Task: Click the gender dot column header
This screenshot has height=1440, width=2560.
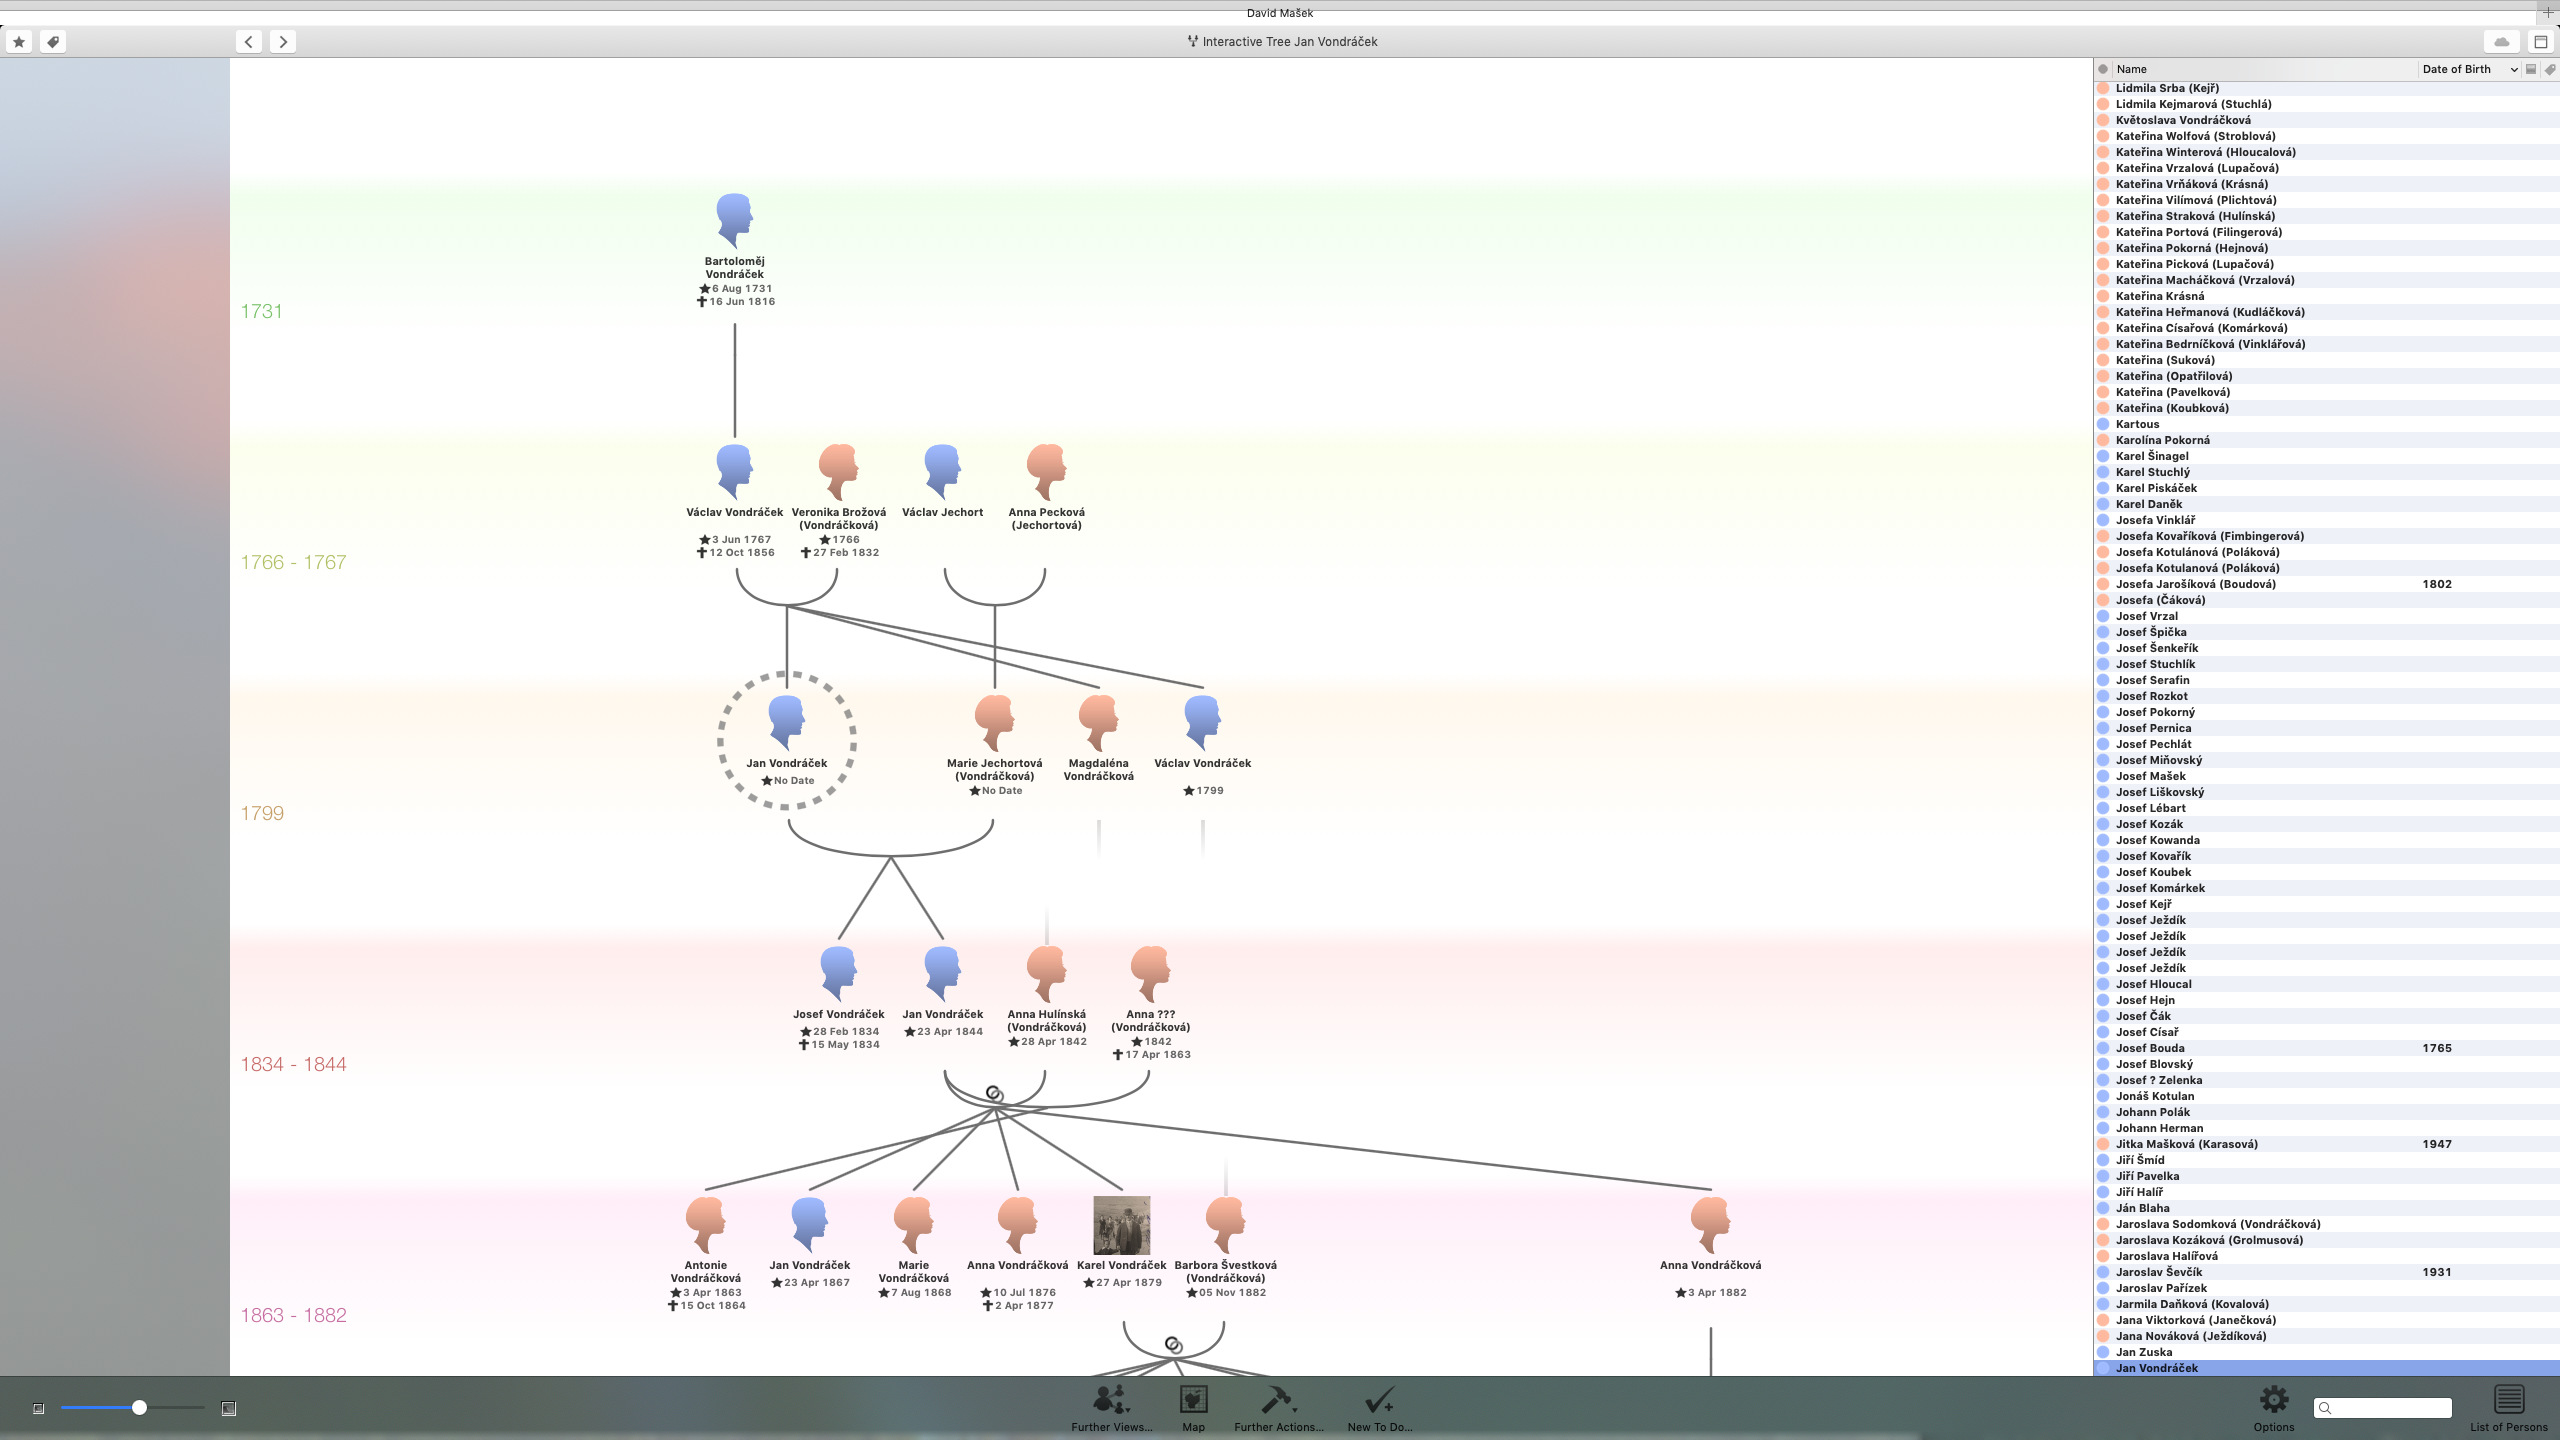Action: point(2103,69)
